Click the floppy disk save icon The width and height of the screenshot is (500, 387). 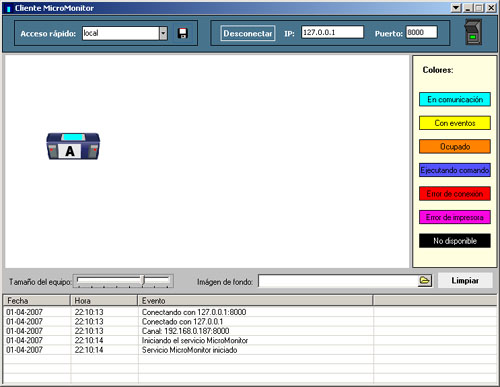point(182,33)
